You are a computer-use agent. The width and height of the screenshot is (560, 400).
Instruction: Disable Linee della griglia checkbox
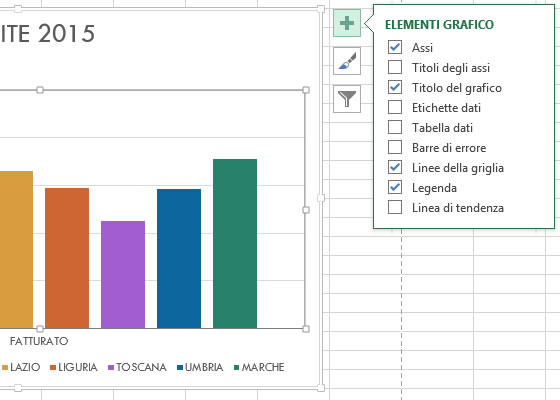coord(395,167)
